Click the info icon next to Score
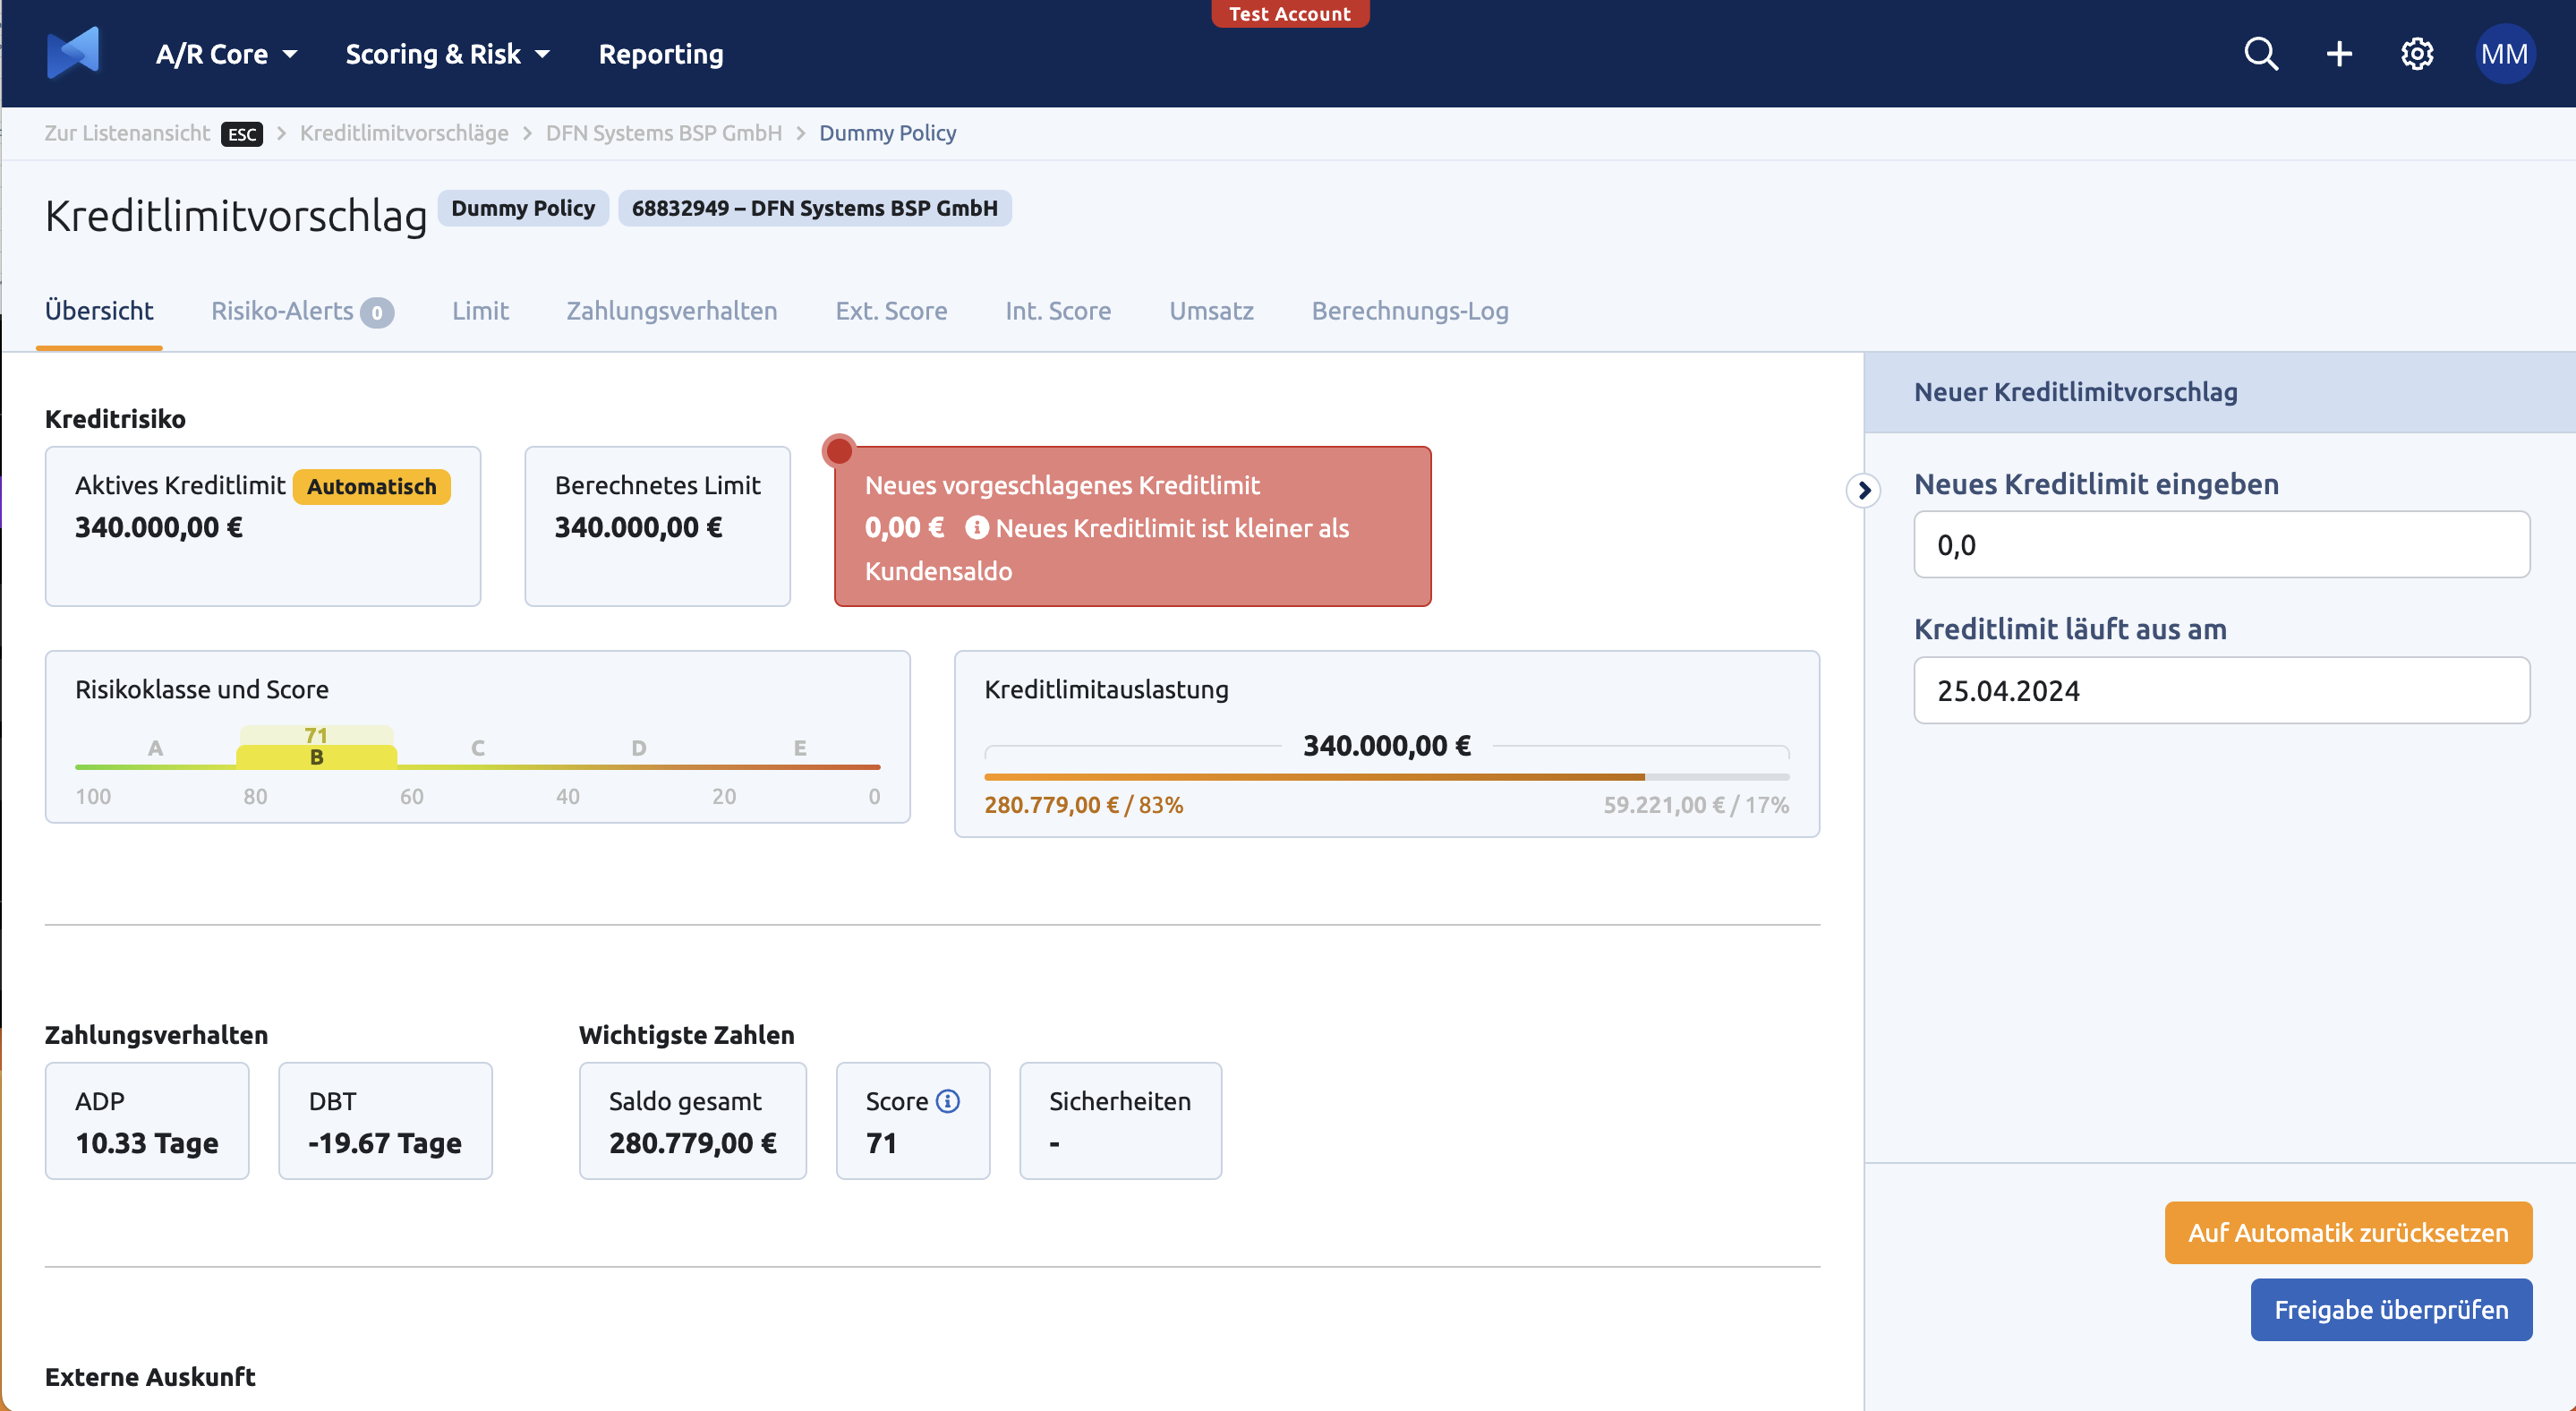The width and height of the screenshot is (2576, 1411). (947, 1101)
